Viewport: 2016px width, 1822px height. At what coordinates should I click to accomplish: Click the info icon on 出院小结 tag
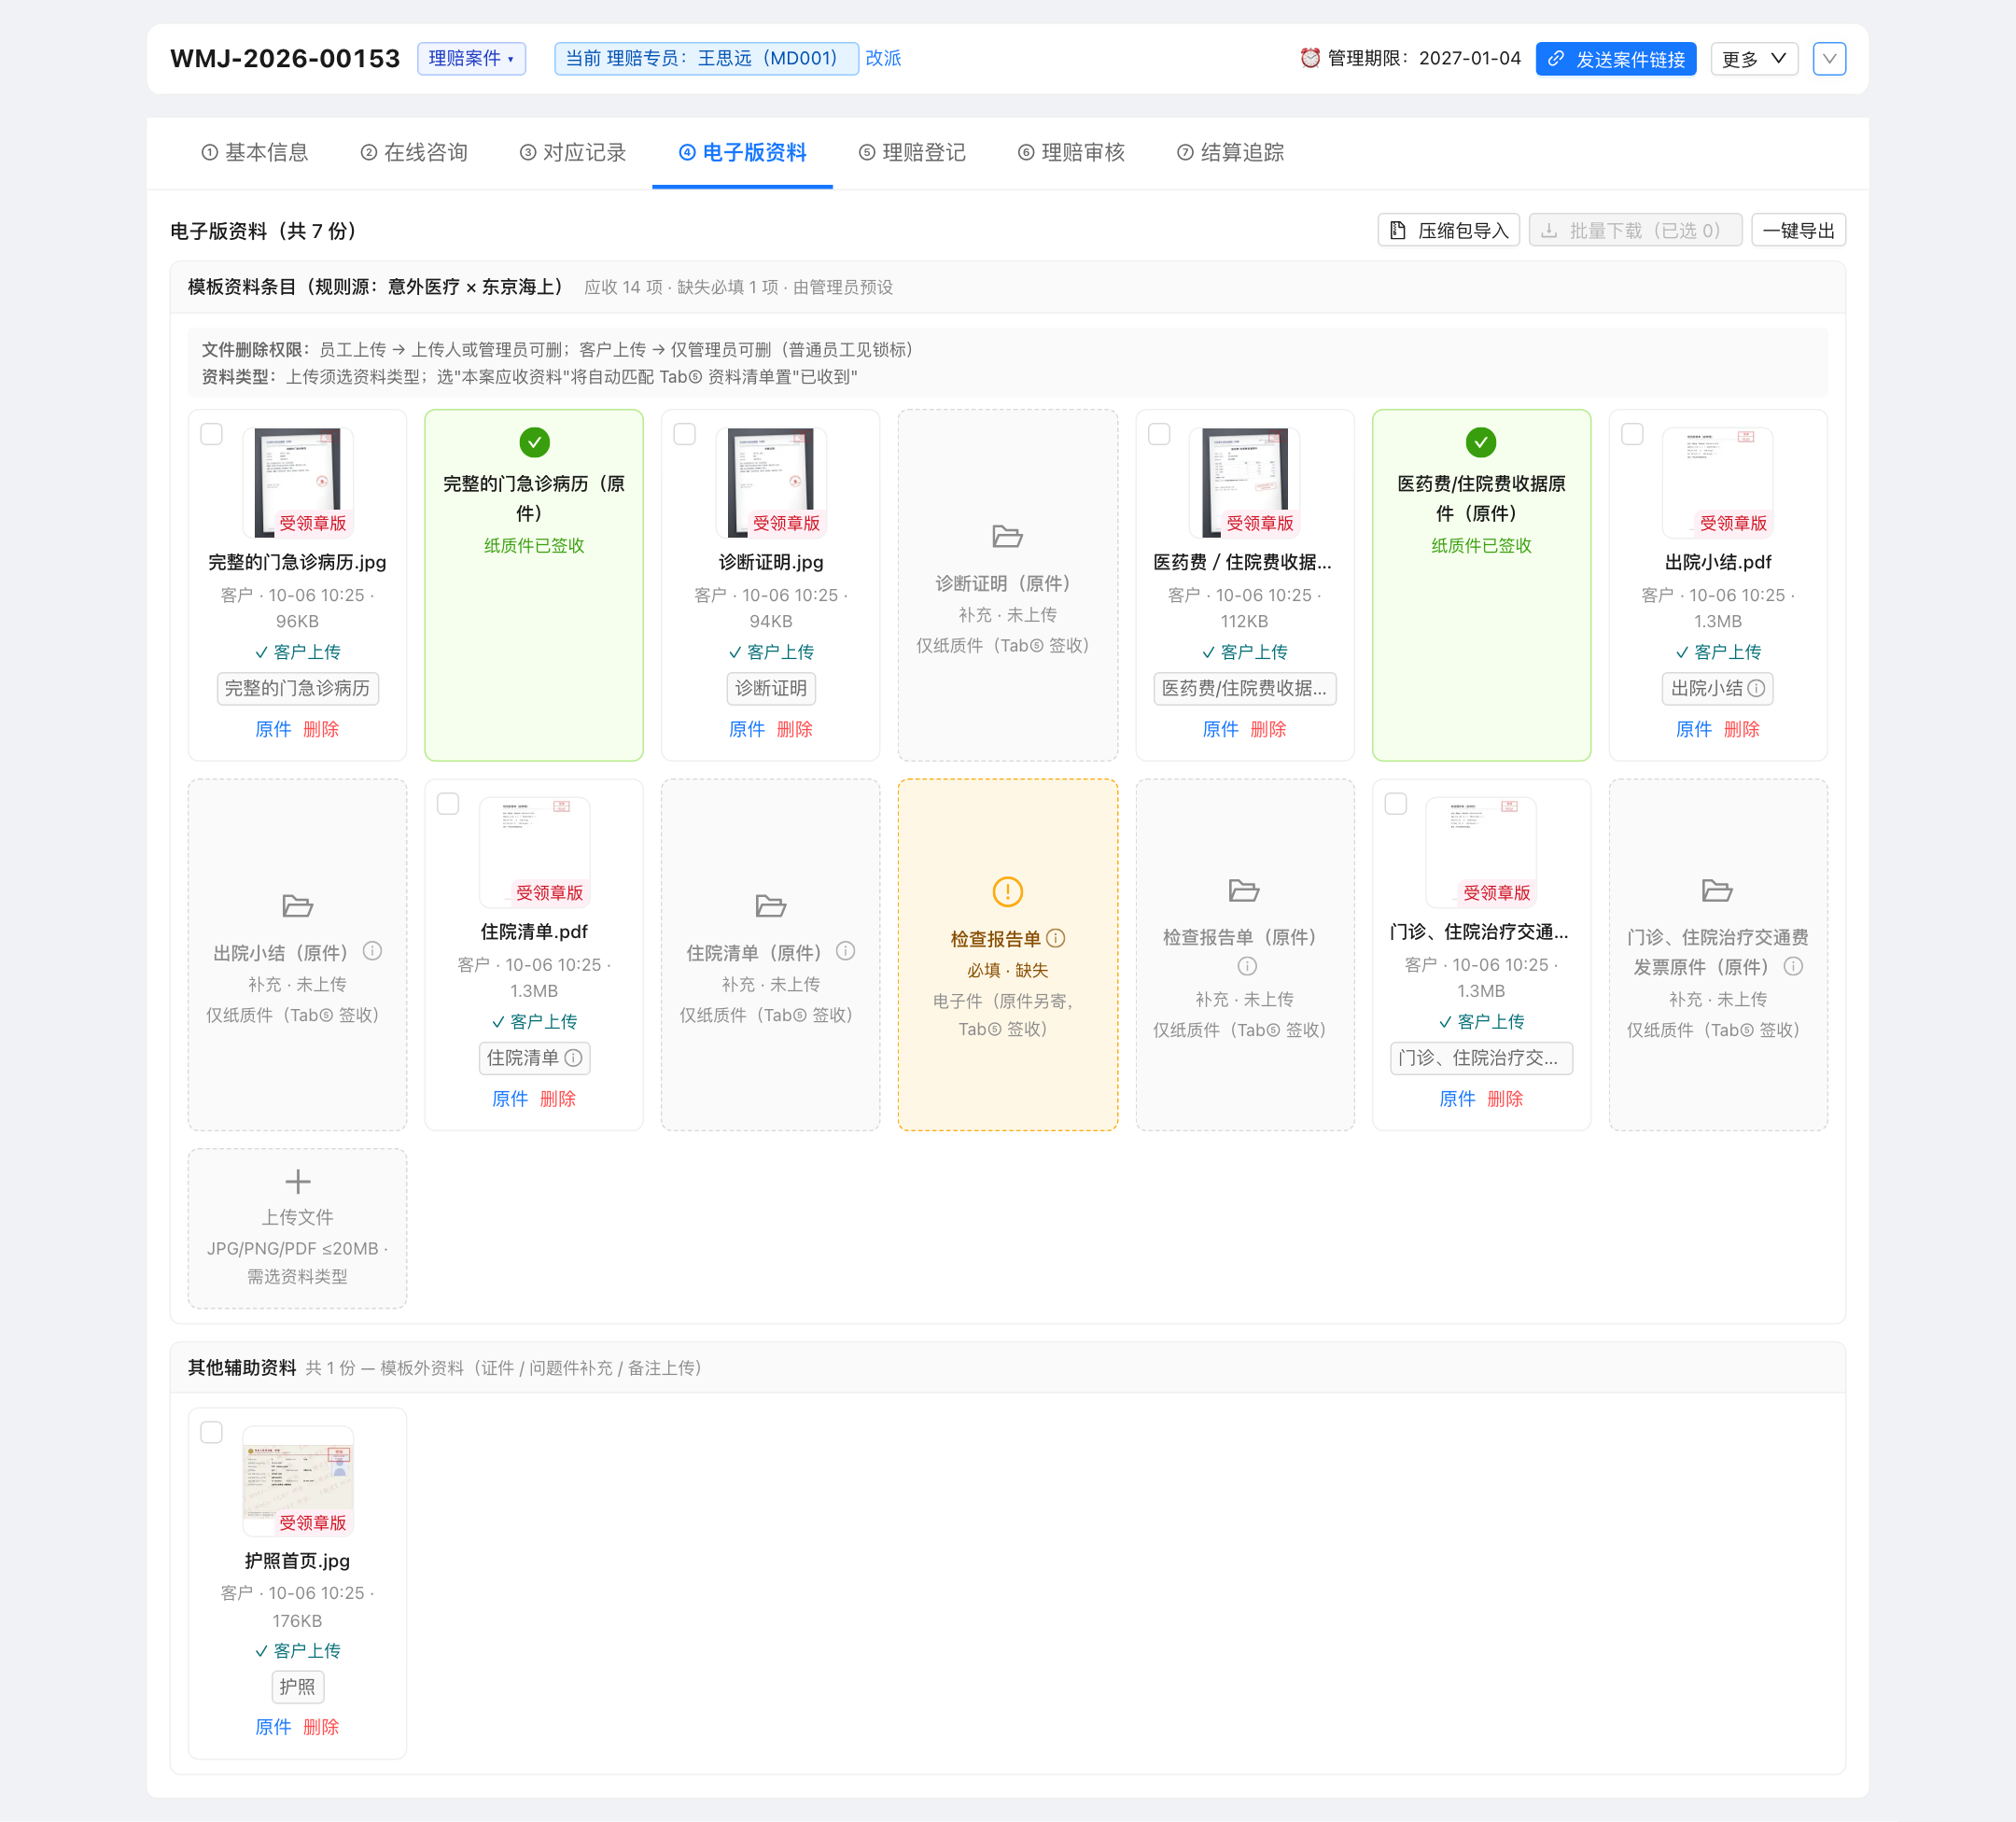1756,688
